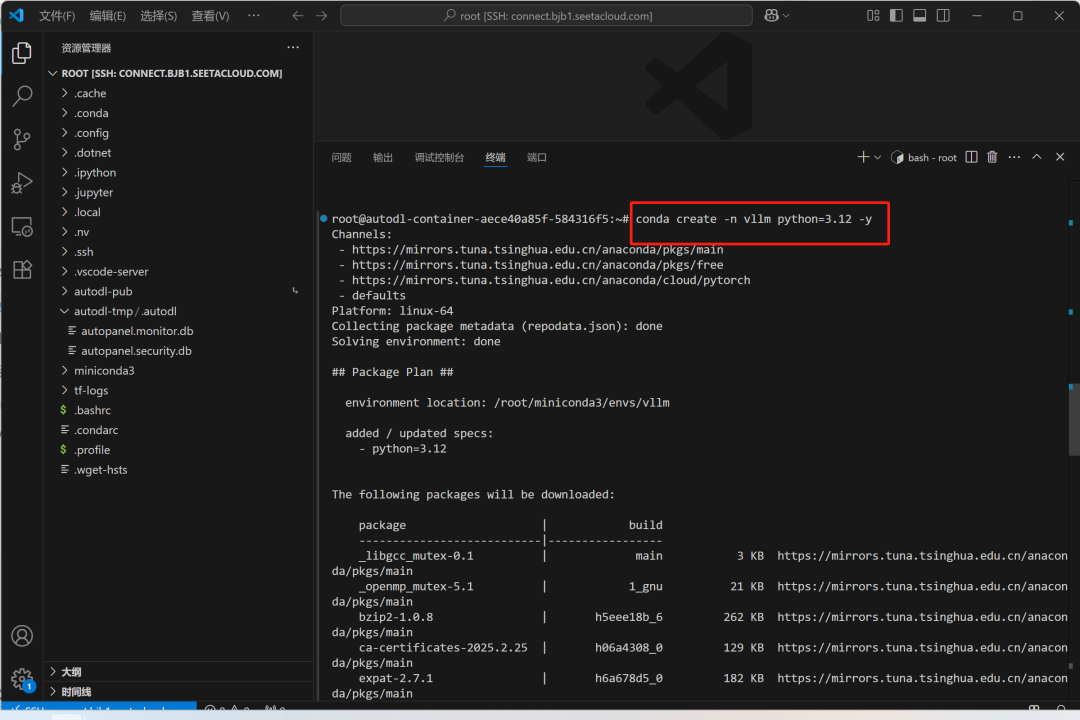This screenshot has height=720, width=1080.
Task: Expand the 大纲 section
Action: click(x=179, y=672)
